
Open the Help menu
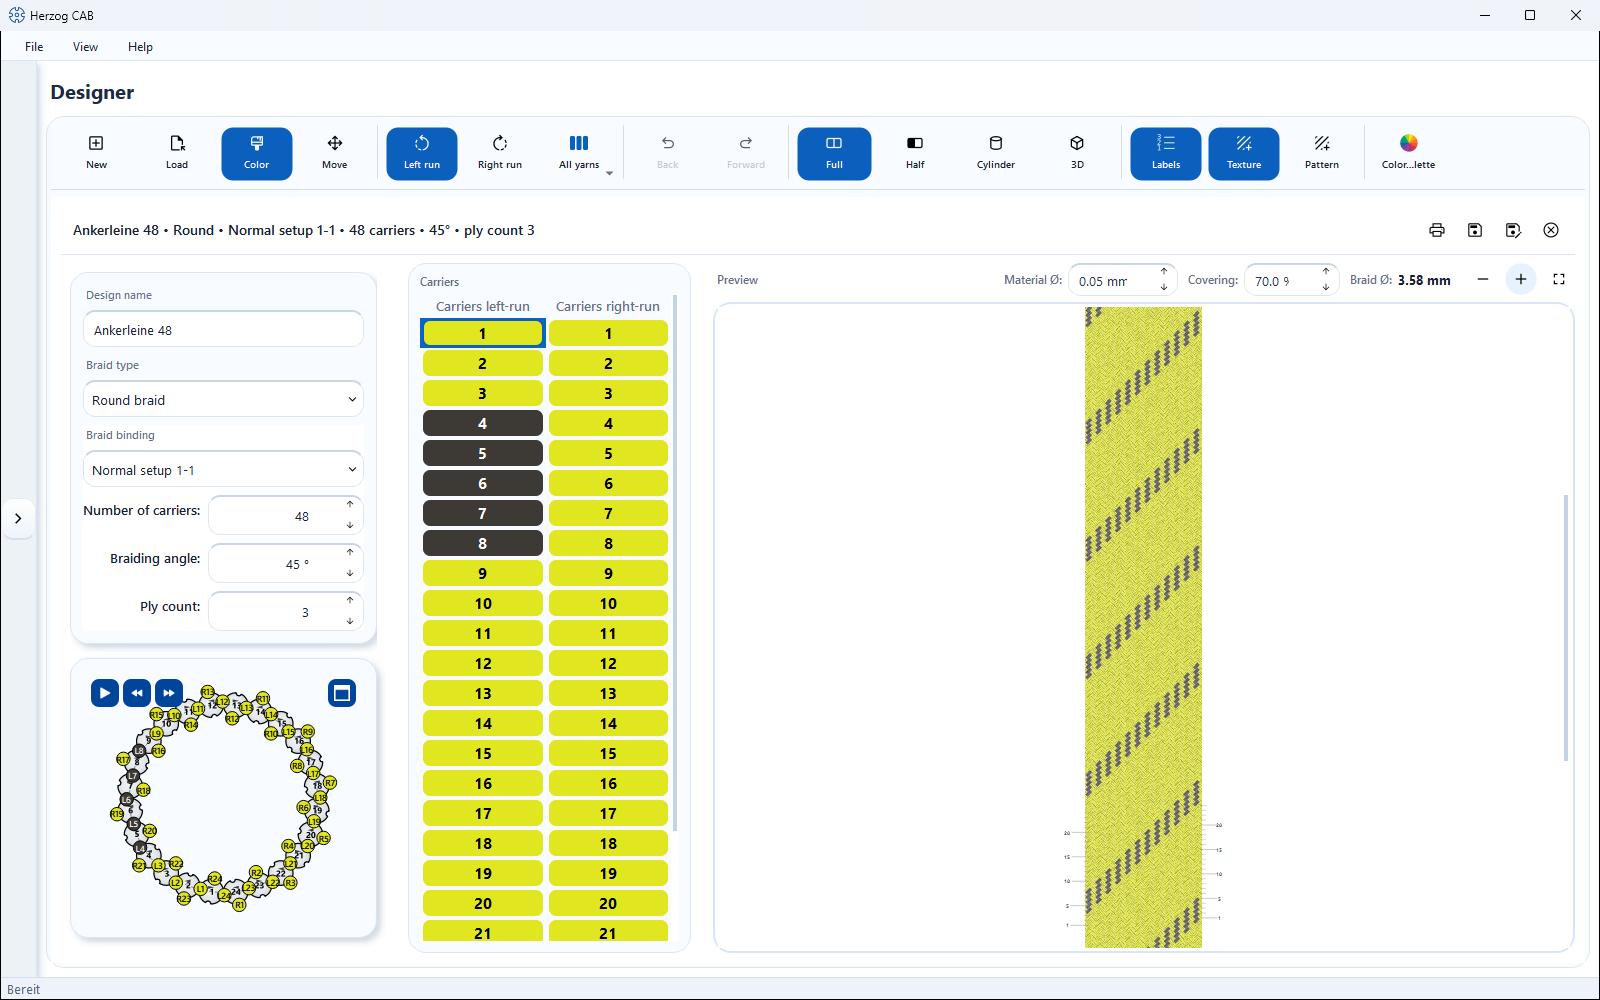coord(140,47)
